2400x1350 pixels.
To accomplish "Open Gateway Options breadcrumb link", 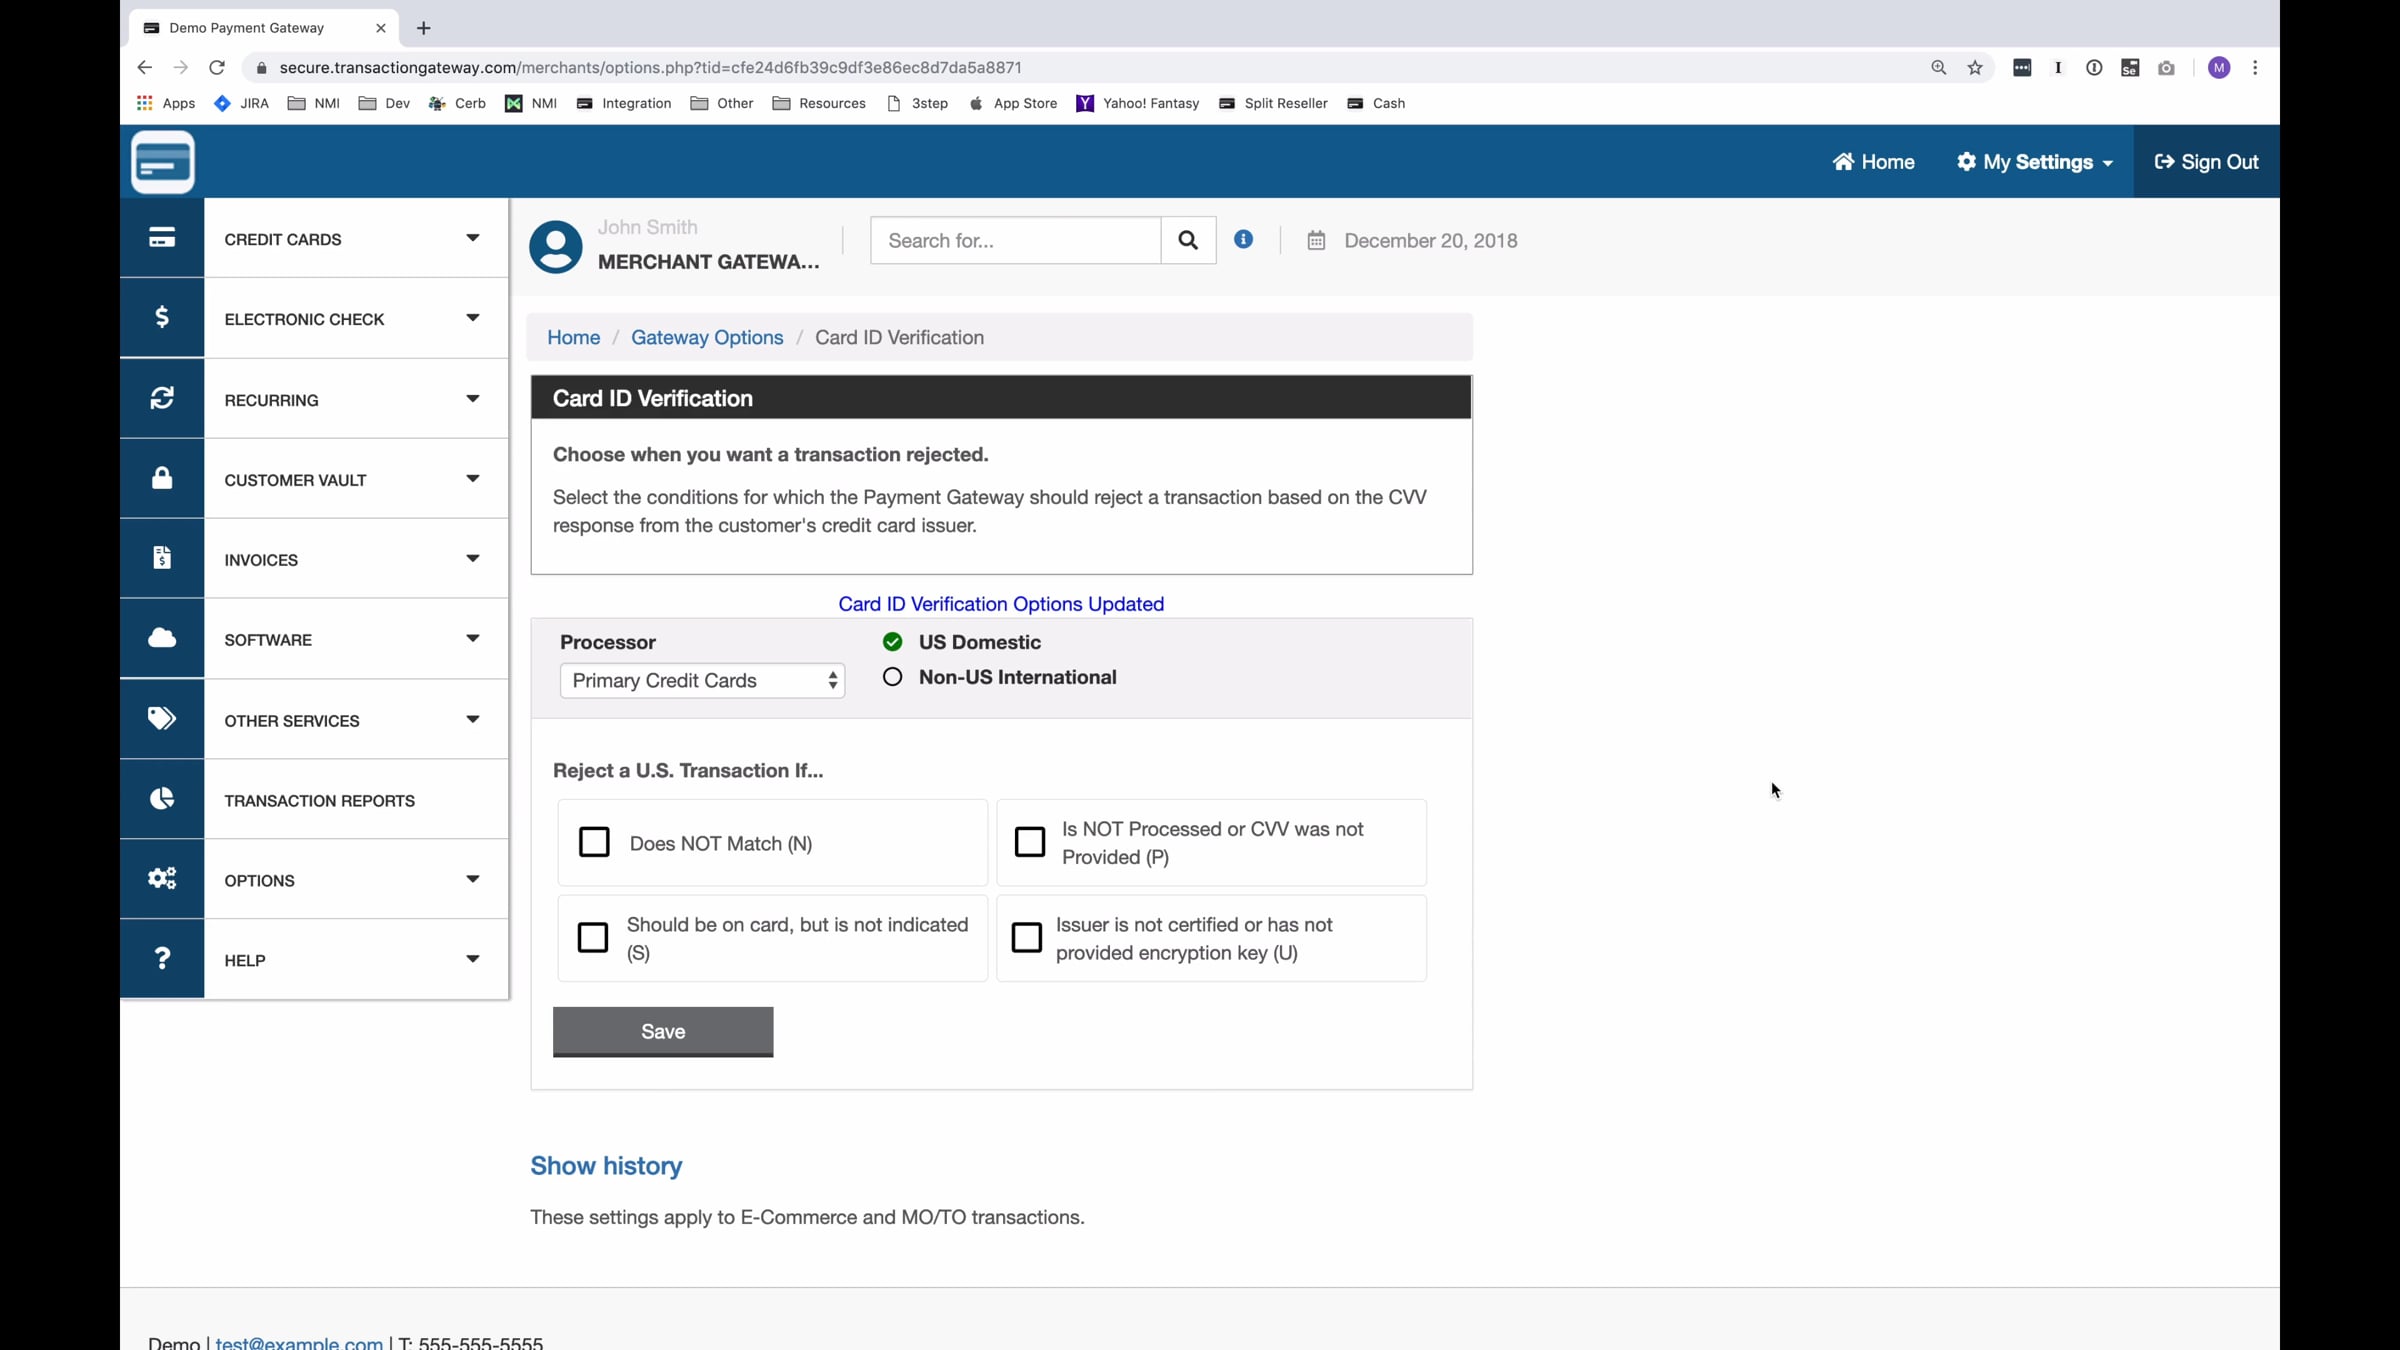I will point(707,338).
